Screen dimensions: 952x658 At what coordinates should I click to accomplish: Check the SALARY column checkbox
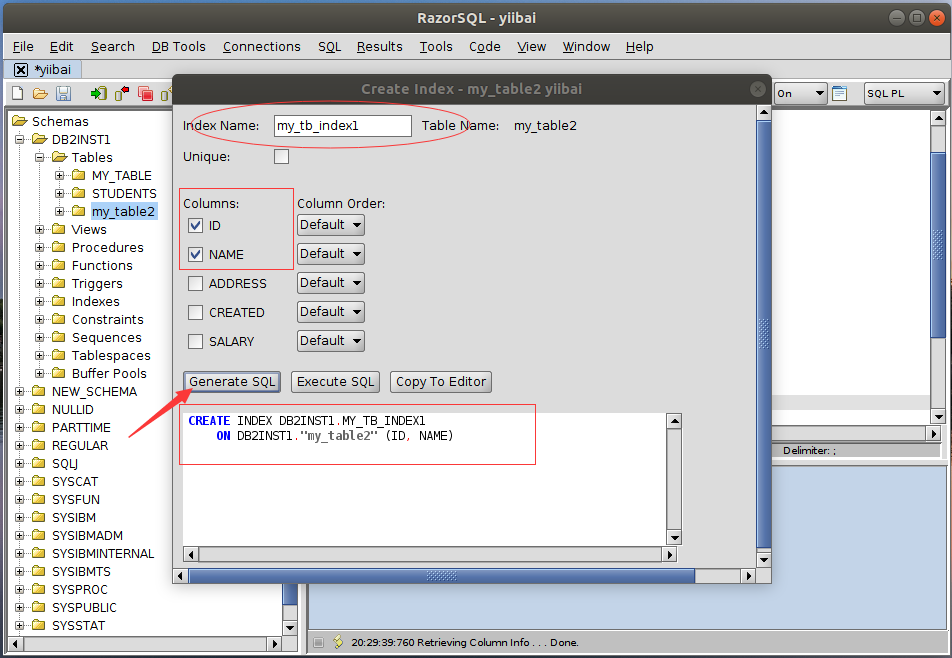[x=196, y=341]
